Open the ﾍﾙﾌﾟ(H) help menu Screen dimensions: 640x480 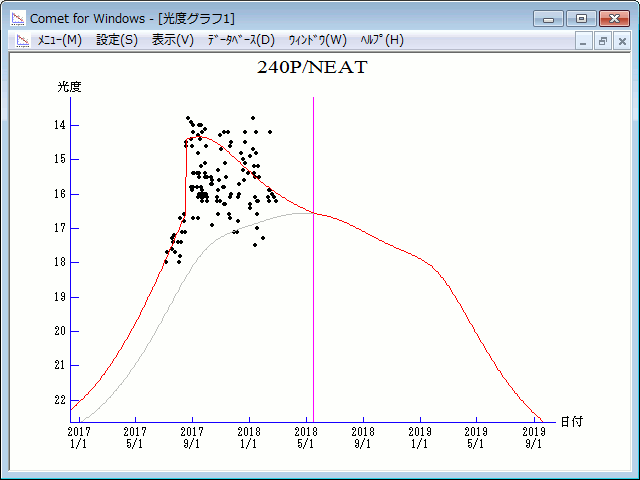[x=381, y=40]
